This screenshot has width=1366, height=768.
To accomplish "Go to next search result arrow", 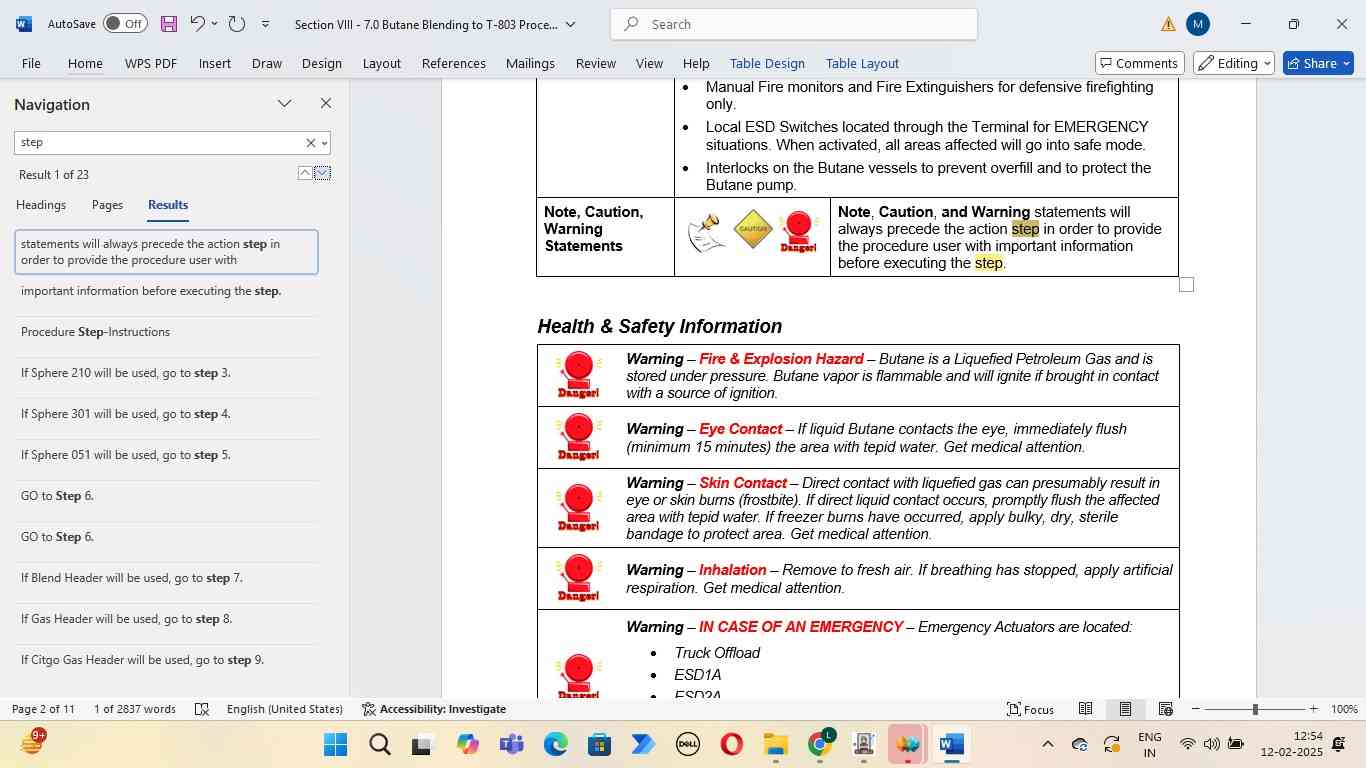I will click(x=322, y=174).
